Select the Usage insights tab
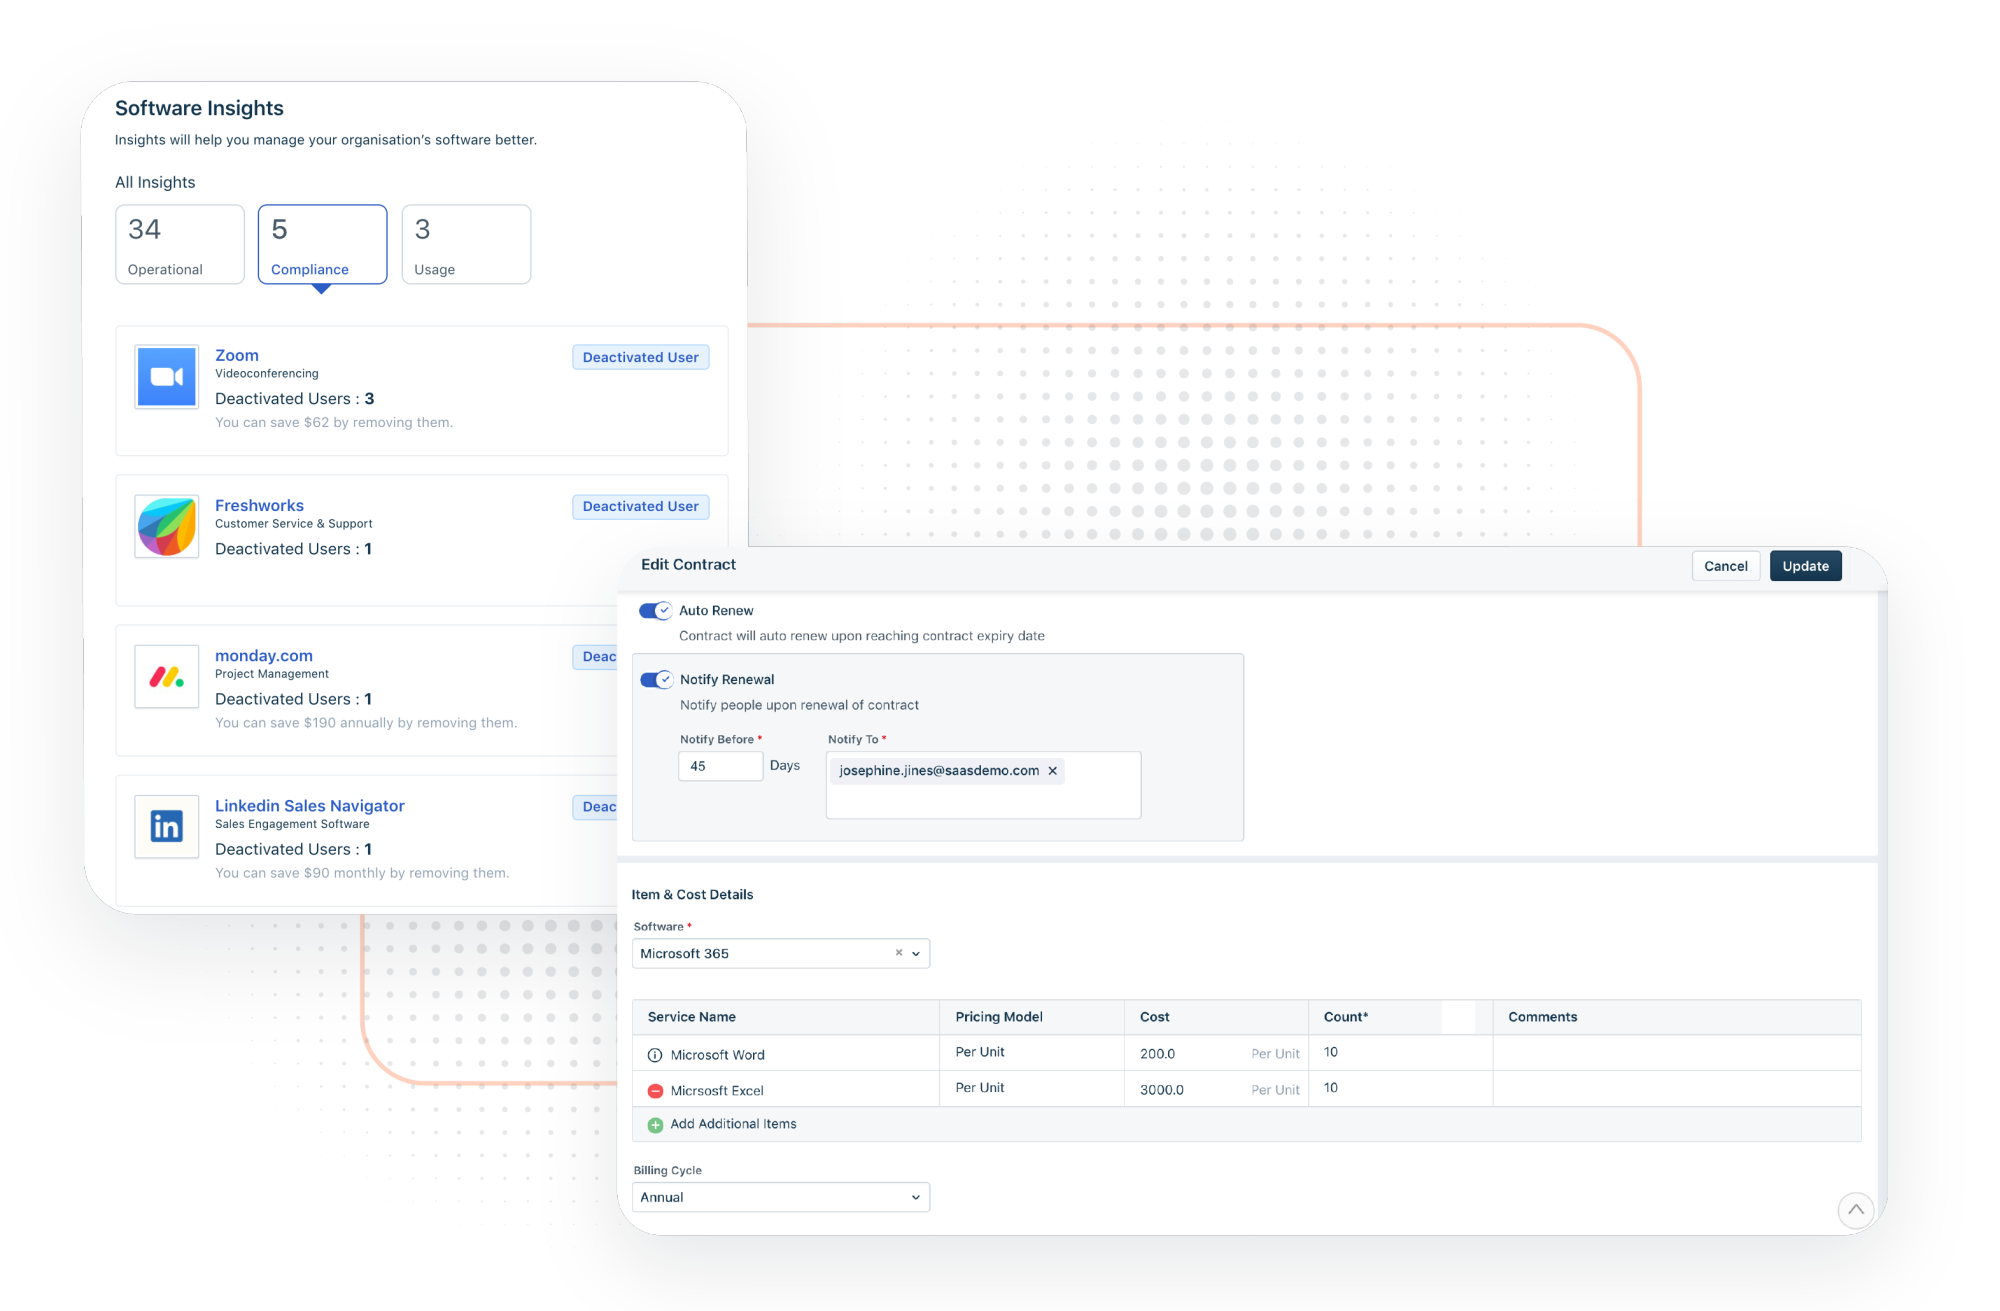This screenshot has width=2000, height=1311. pos(465,244)
